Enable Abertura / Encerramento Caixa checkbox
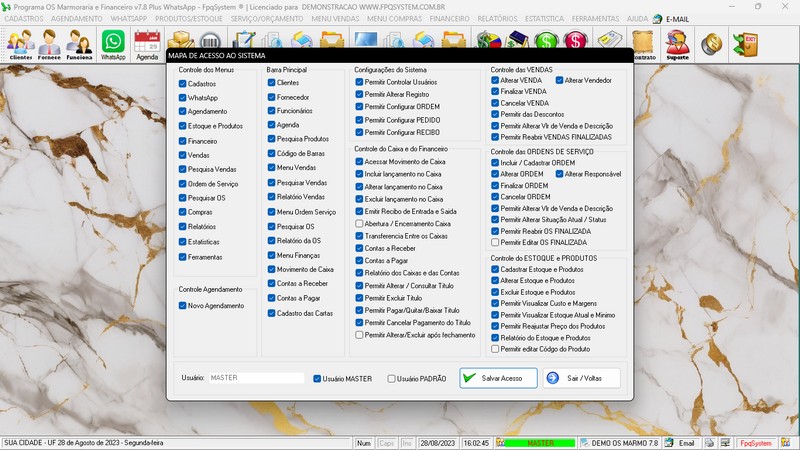 tap(359, 223)
